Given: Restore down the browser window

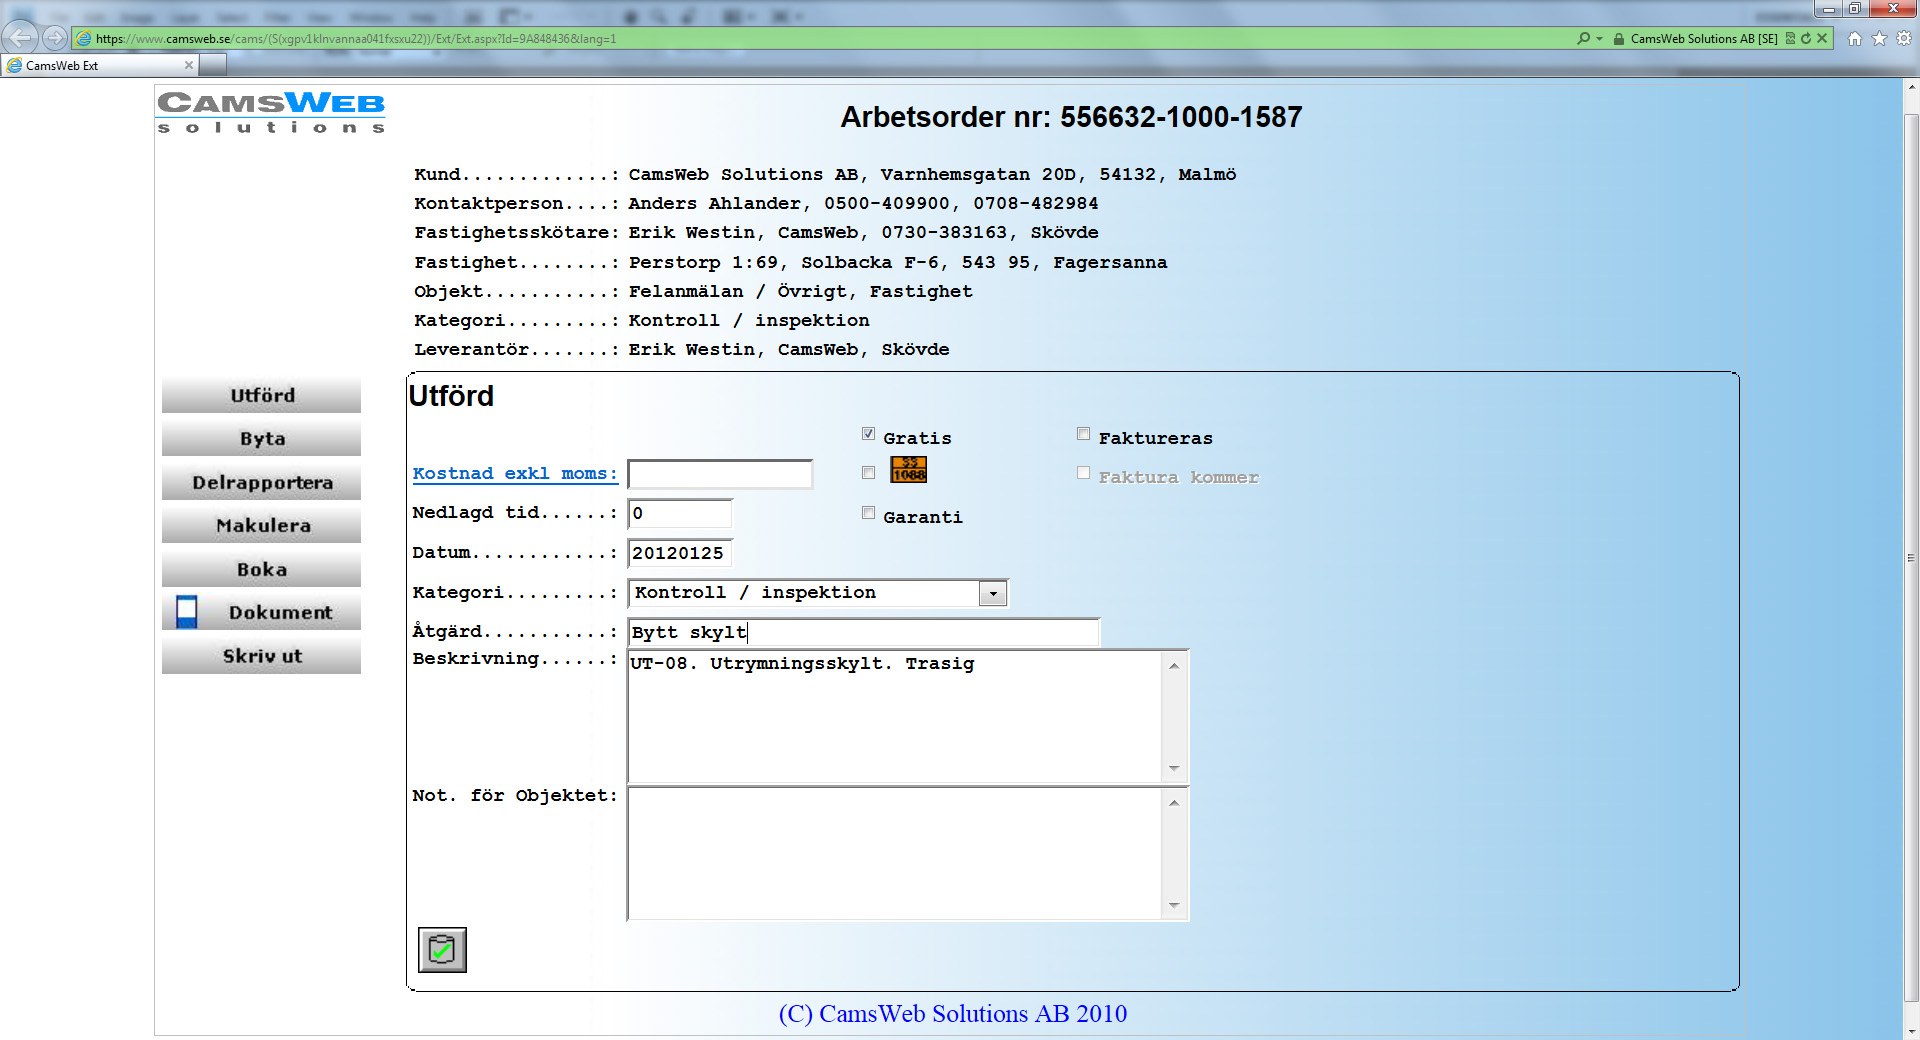Looking at the screenshot, I should [1854, 9].
